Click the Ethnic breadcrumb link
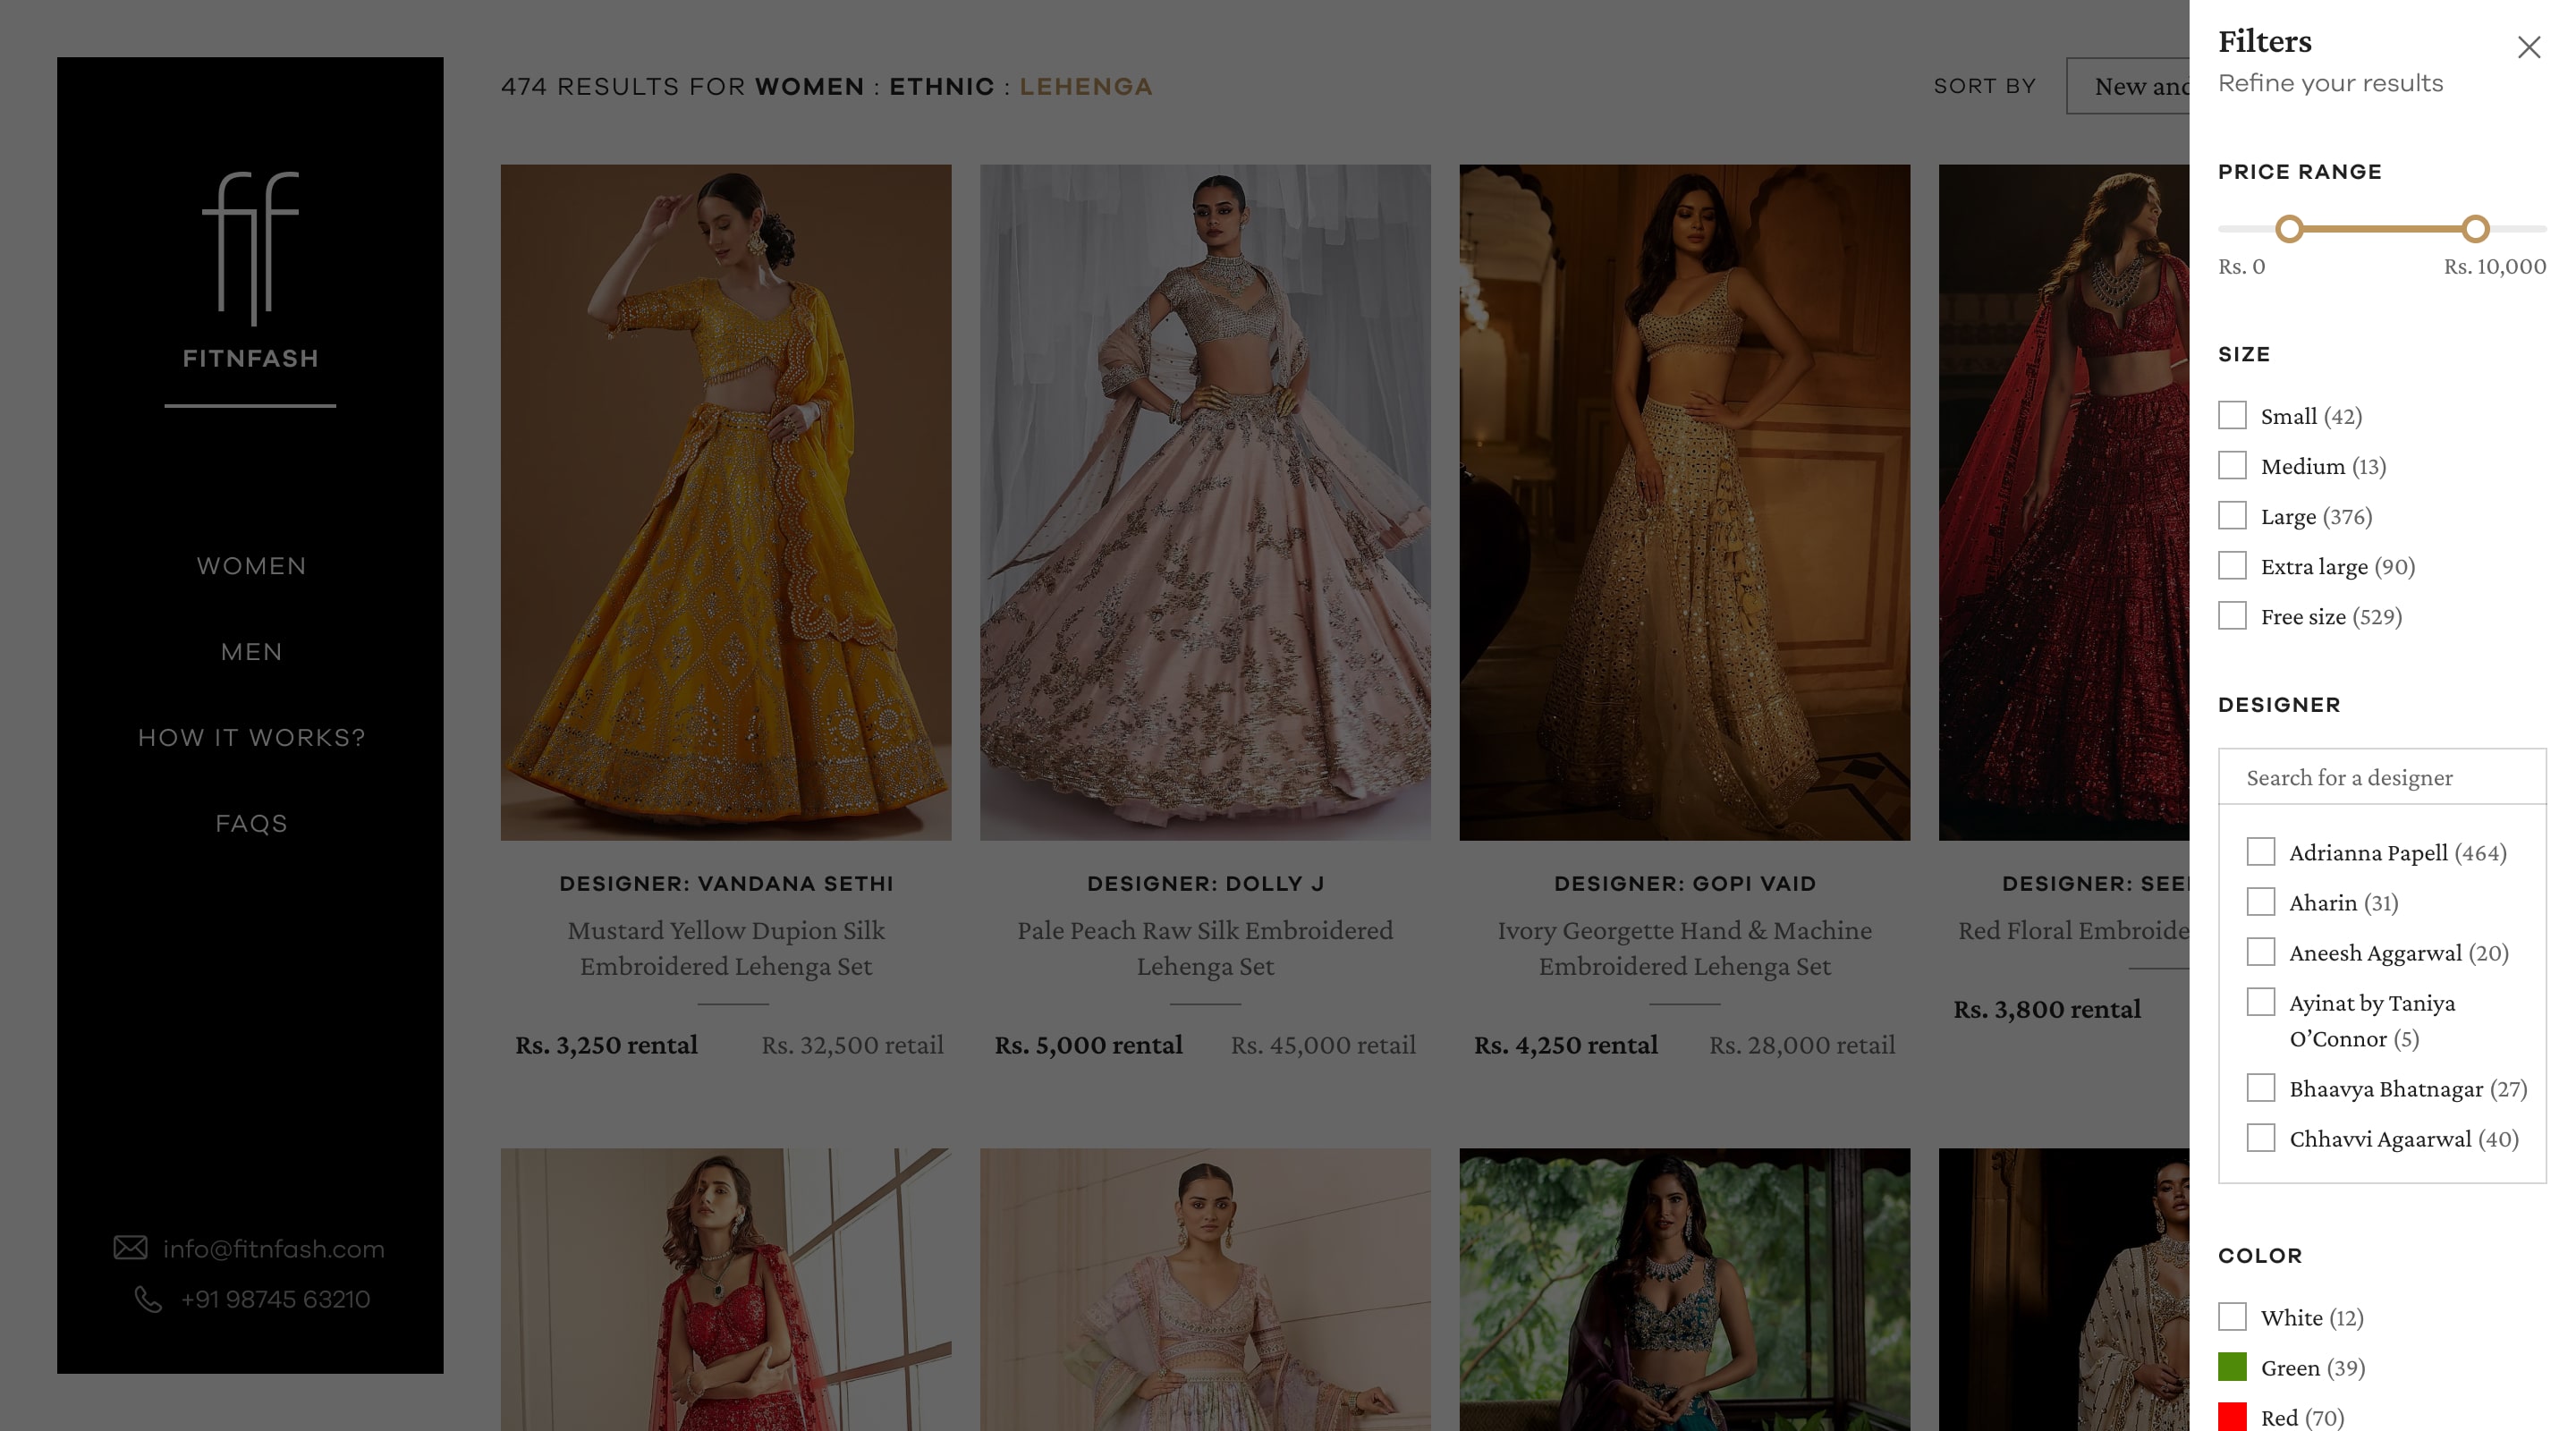 (941, 87)
